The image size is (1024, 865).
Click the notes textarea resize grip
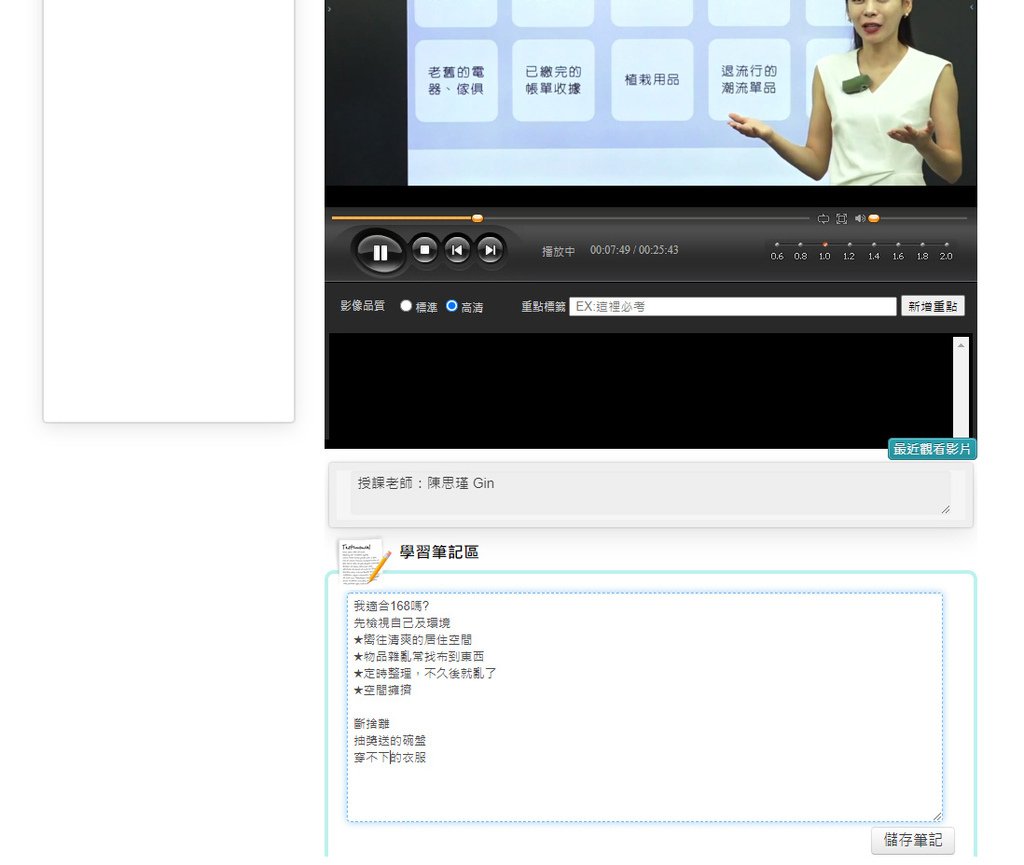point(937,816)
